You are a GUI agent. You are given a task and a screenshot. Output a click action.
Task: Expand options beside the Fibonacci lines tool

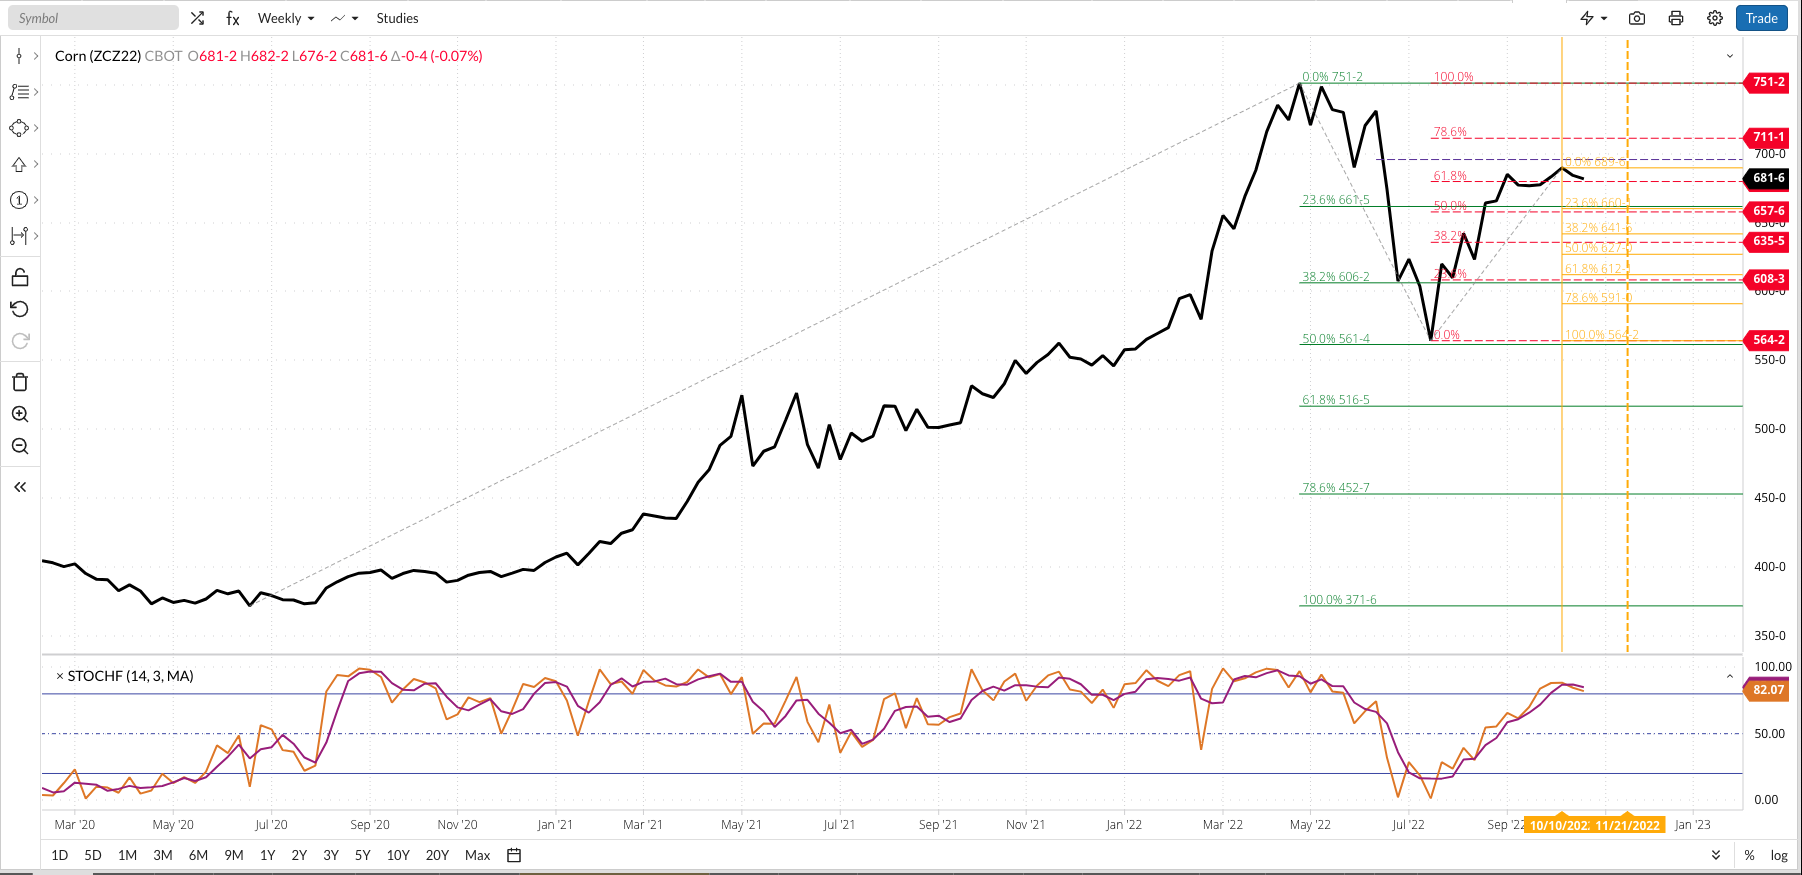pos(36,92)
